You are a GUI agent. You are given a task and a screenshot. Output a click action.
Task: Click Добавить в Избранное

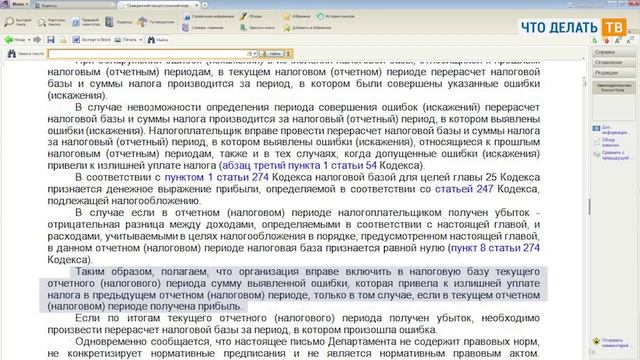tap(307, 28)
